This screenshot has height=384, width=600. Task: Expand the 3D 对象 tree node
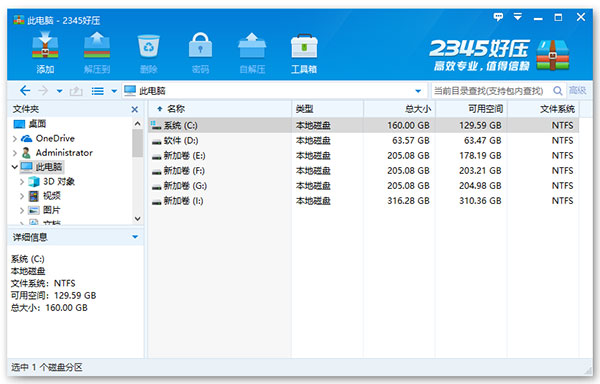(22, 182)
